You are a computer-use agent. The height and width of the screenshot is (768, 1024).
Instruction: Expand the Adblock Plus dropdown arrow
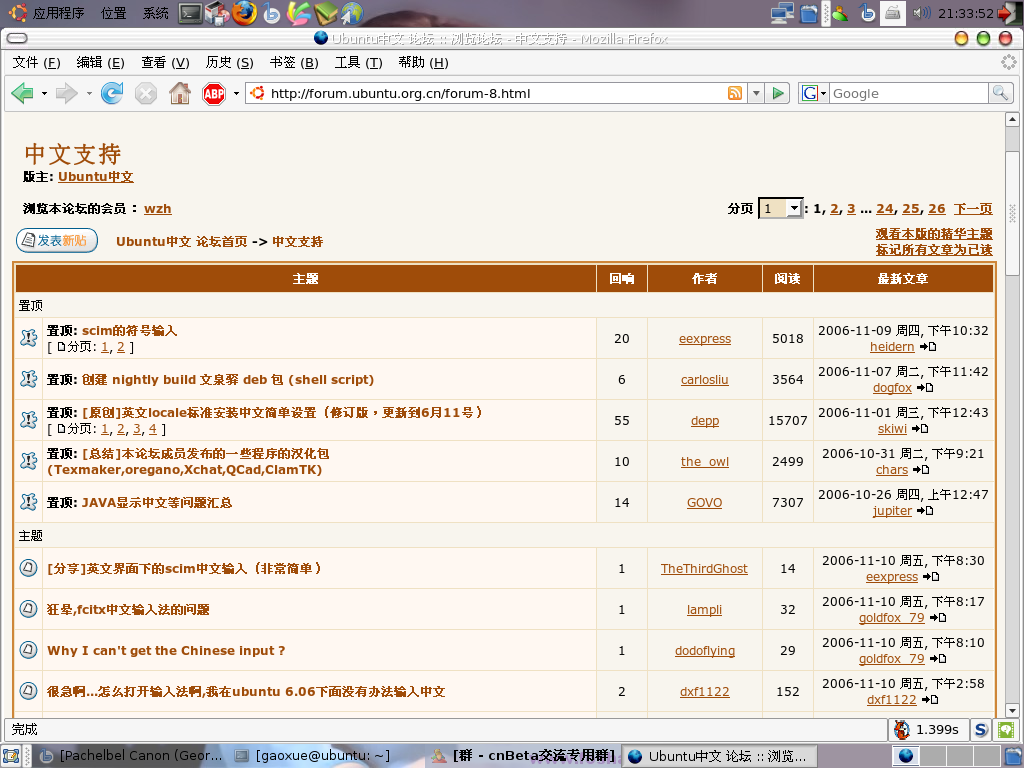[x=236, y=93]
